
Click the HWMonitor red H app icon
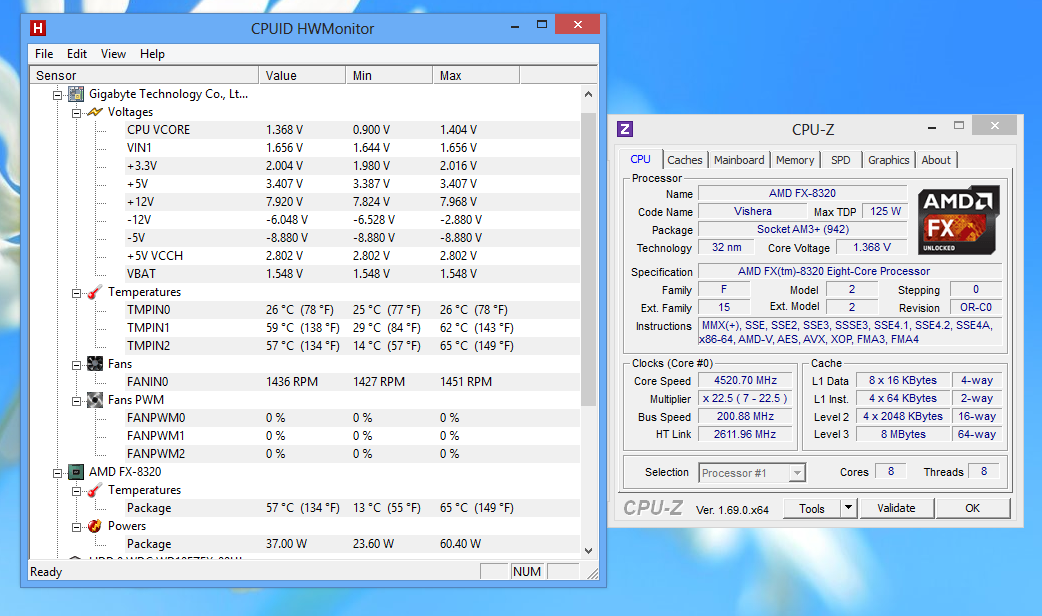pyautogui.click(x=38, y=28)
